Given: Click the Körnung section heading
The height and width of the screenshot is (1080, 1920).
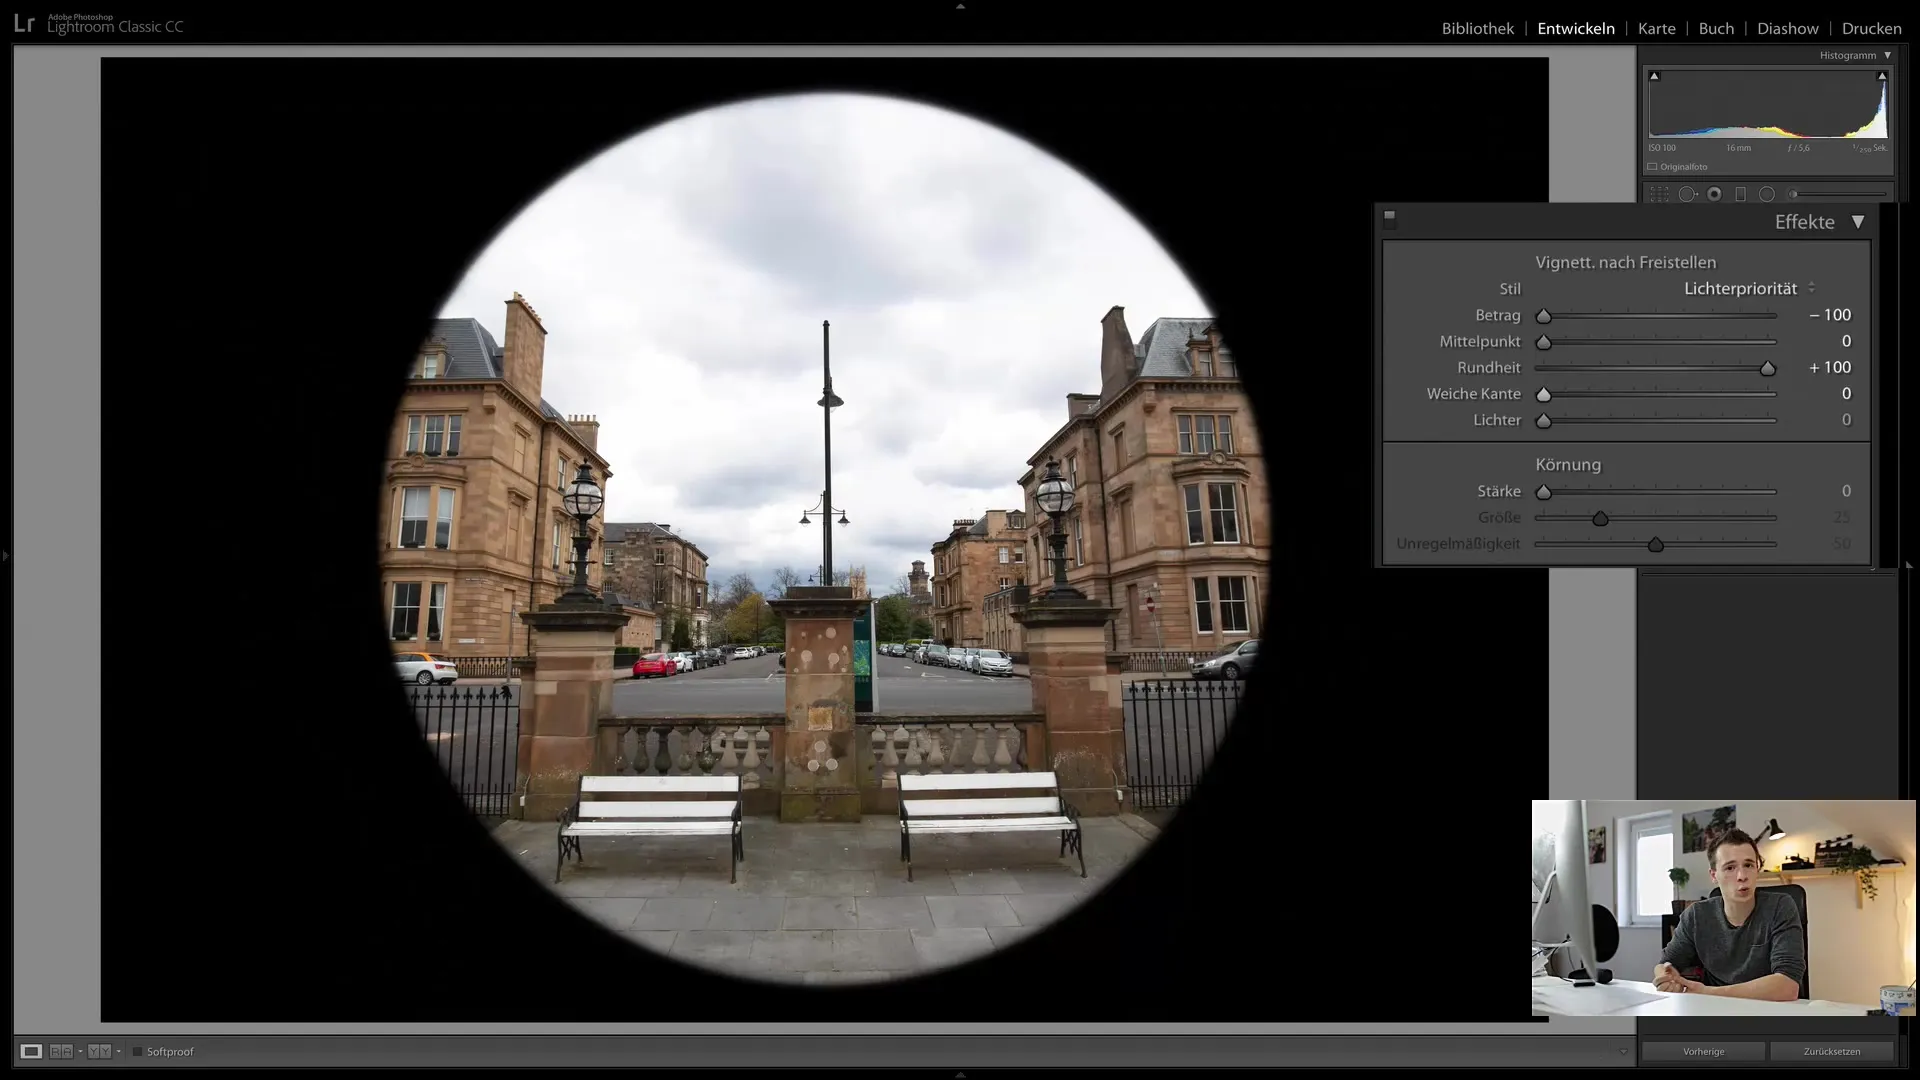Looking at the screenshot, I should tap(1567, 464).
